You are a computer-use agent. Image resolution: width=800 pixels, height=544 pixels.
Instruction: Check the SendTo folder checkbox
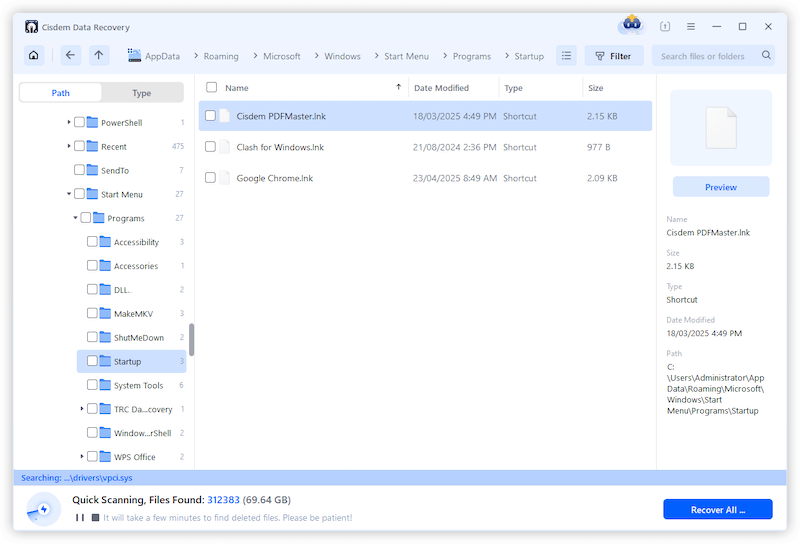[79, 170]
